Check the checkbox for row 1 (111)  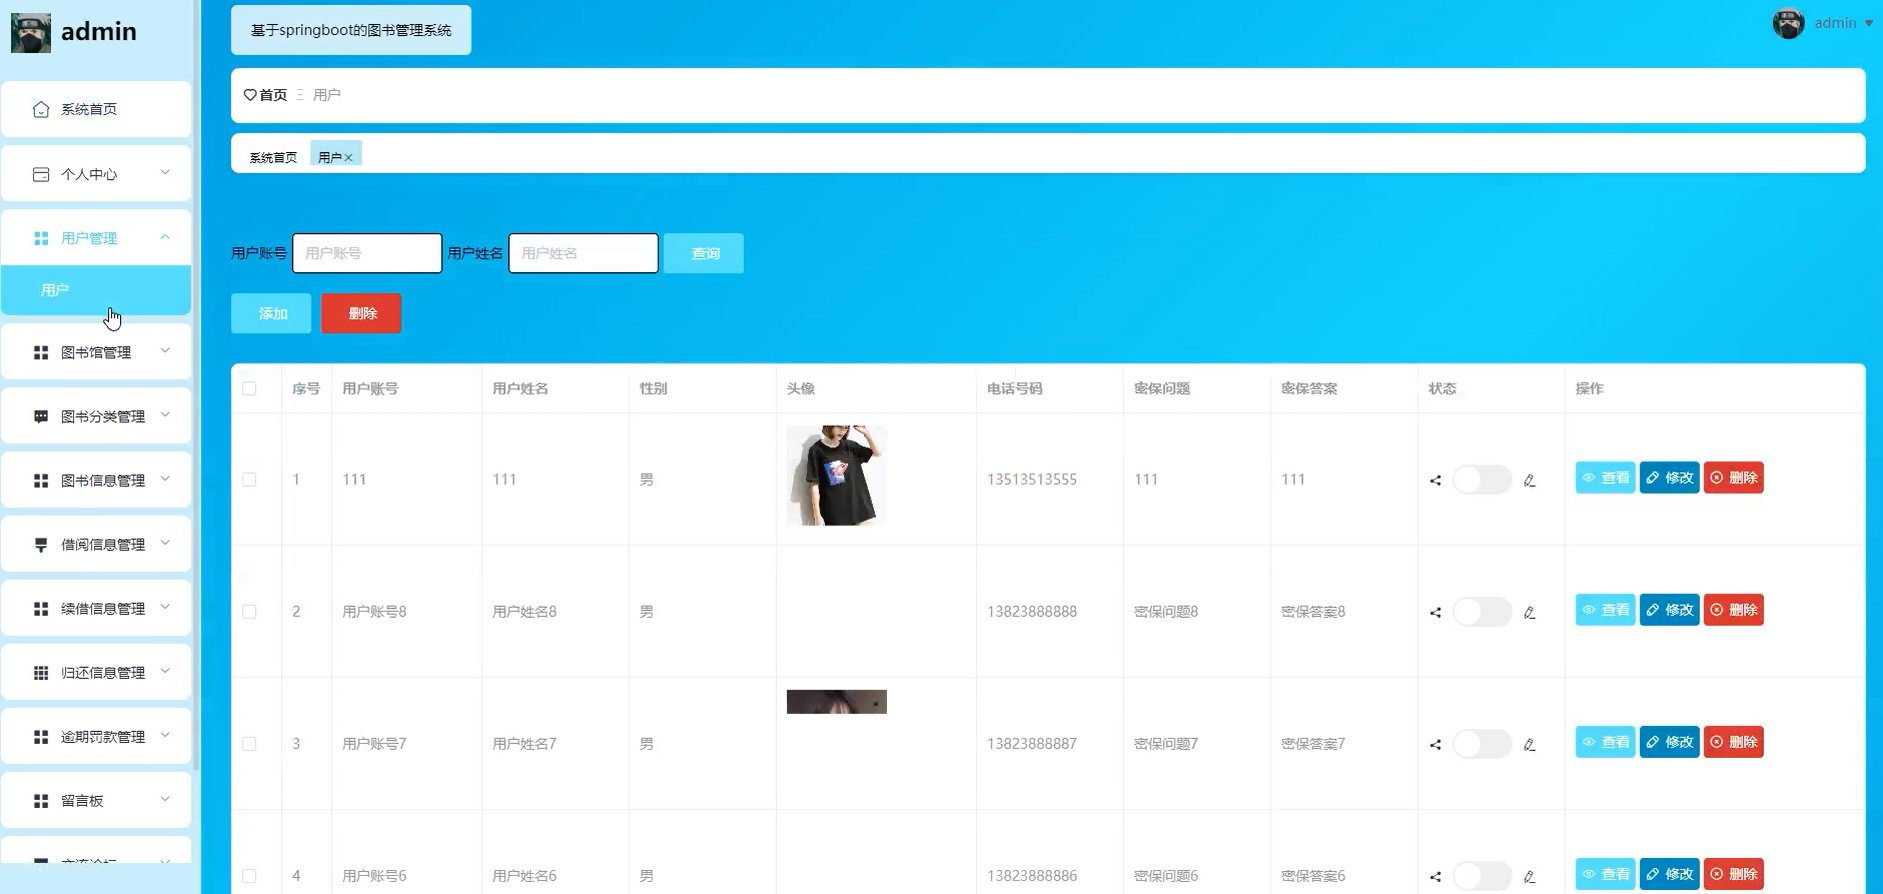coord(249,479)
